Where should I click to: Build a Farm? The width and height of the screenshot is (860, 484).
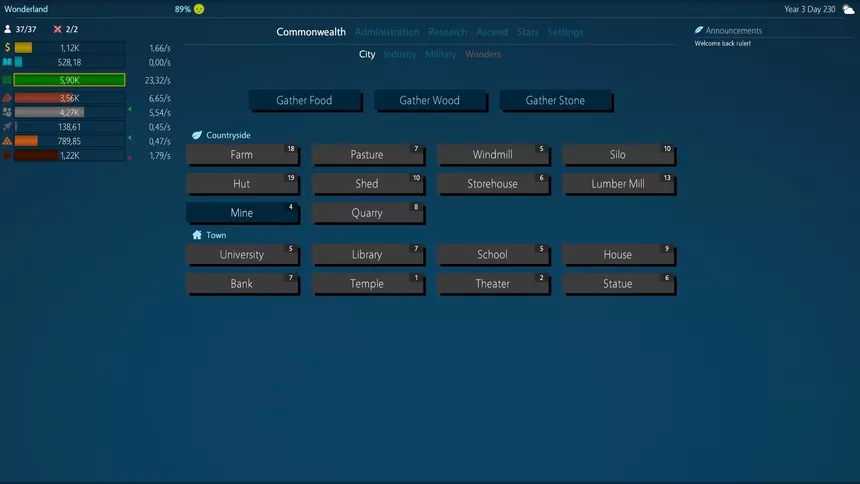241,155
